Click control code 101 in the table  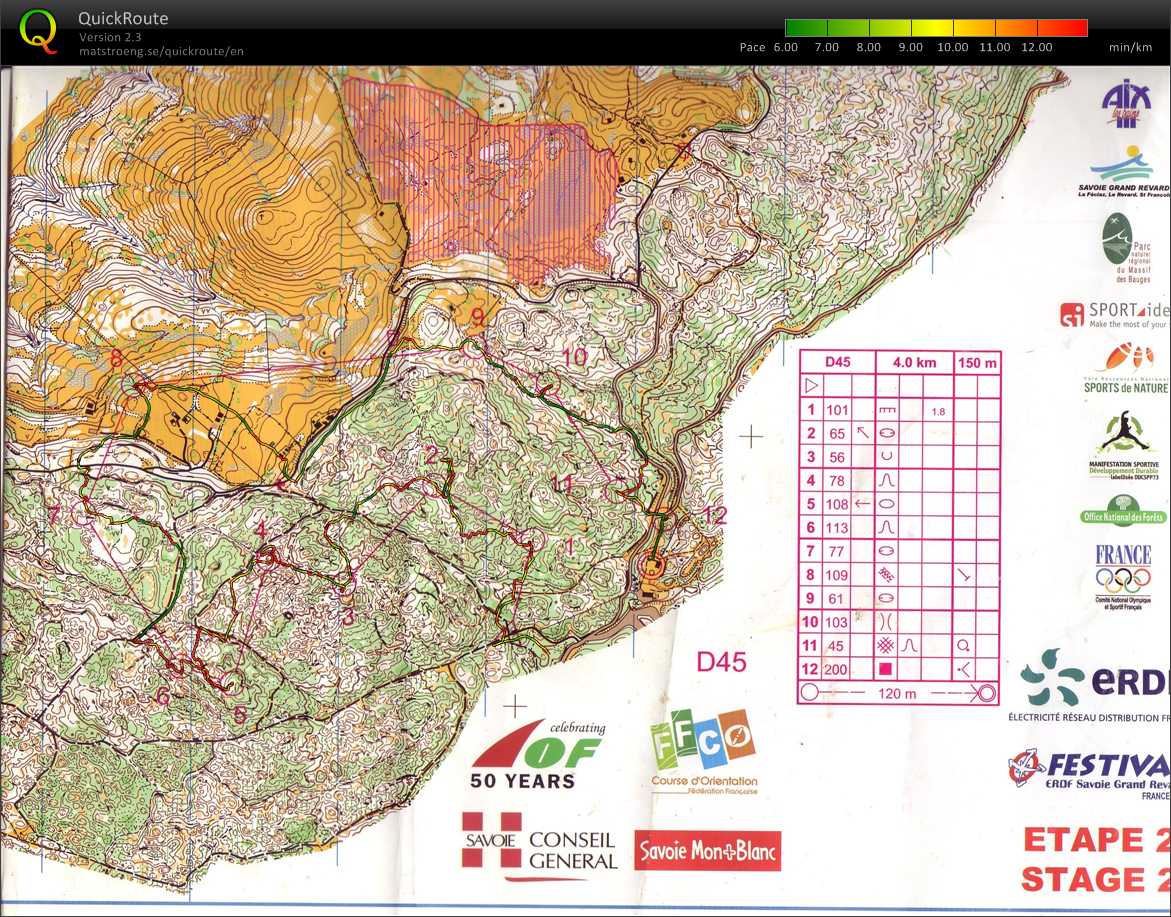pos(836,410)
